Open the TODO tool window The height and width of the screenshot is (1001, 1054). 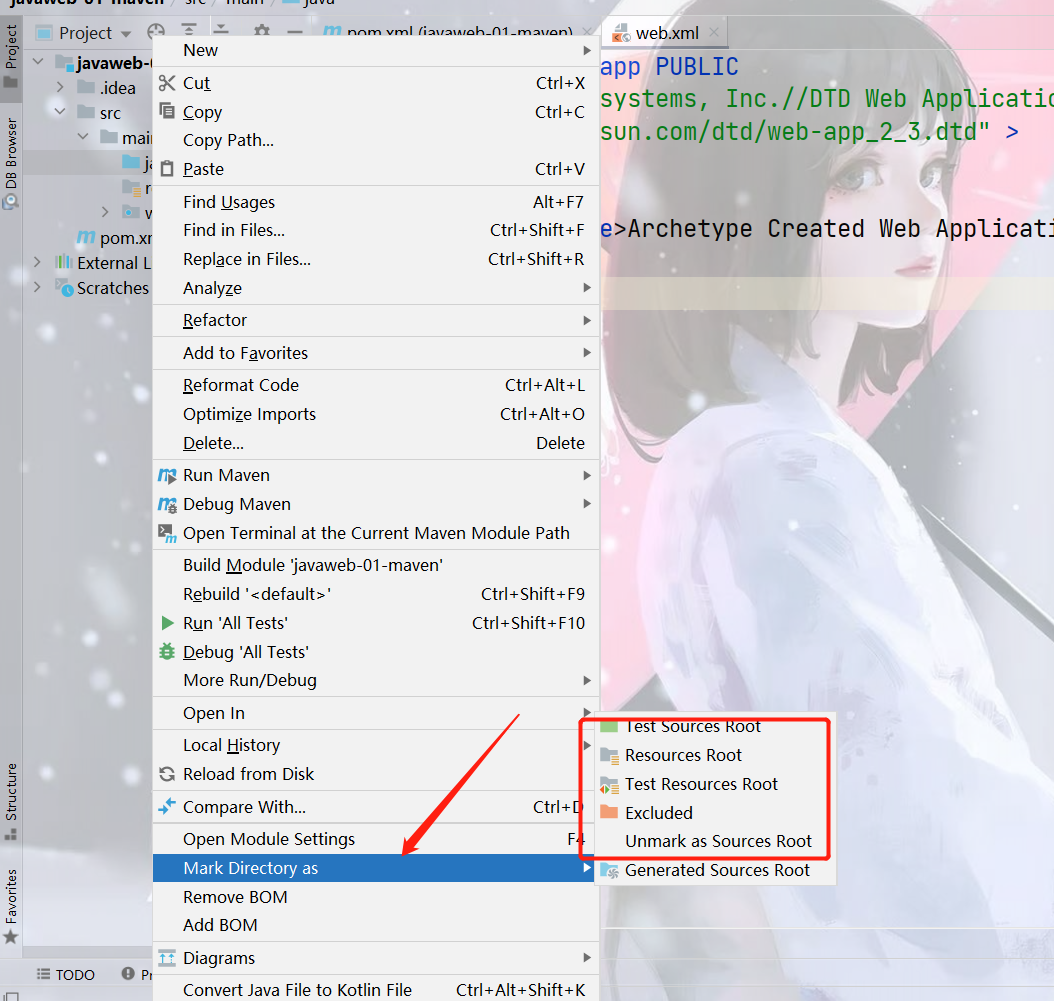click(x=66, y=975)
